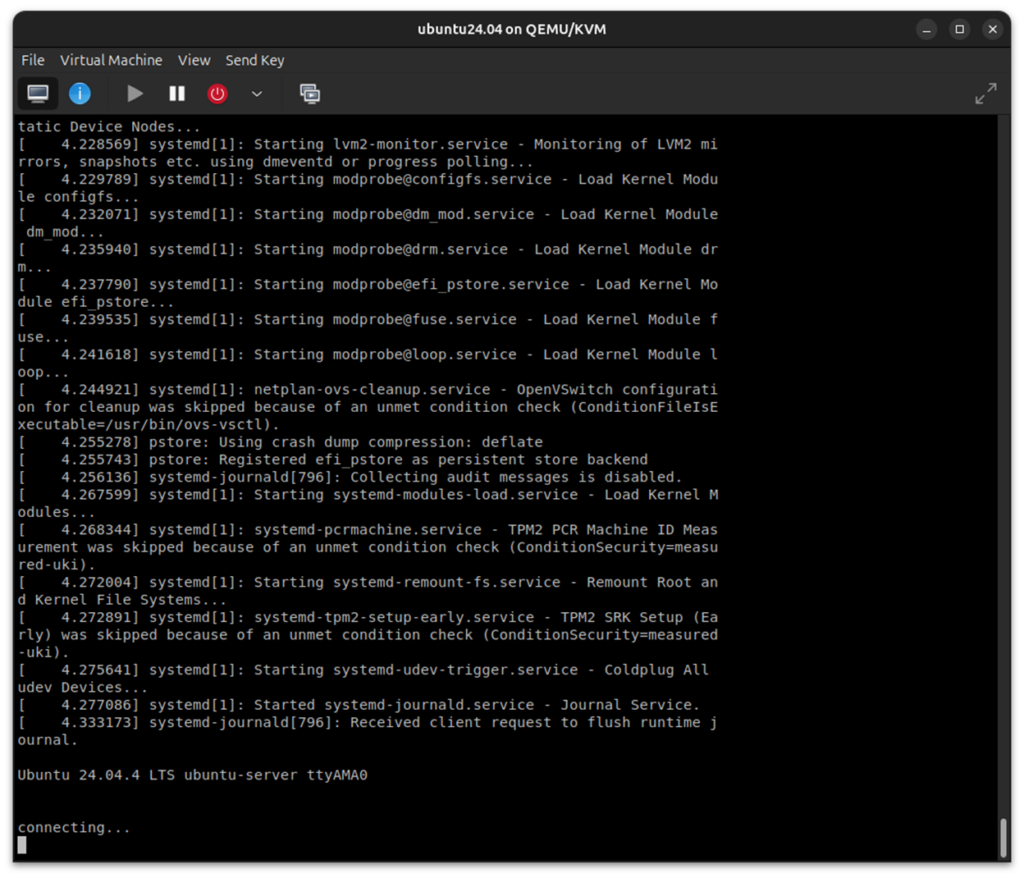
Task: Show the graphical console view
Action: [38, 94]
